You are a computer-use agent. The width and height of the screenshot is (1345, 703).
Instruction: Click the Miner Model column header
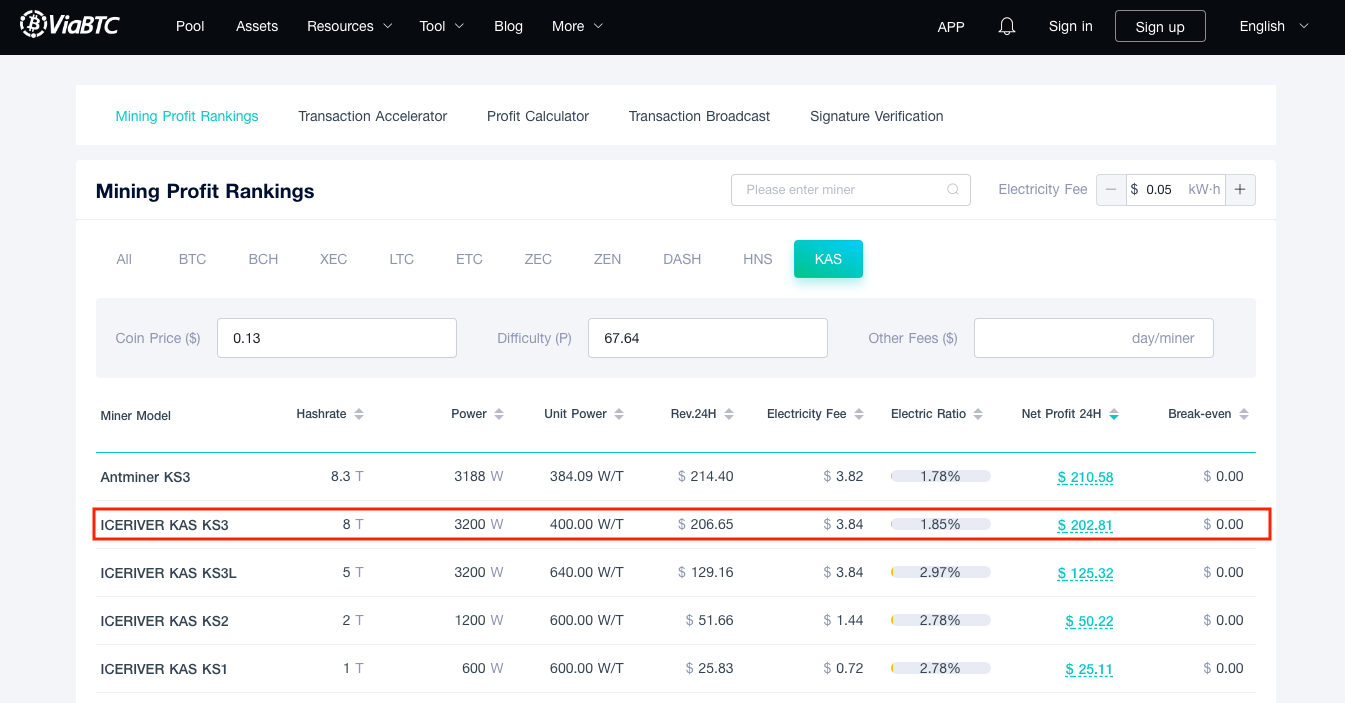click(136, 415)
